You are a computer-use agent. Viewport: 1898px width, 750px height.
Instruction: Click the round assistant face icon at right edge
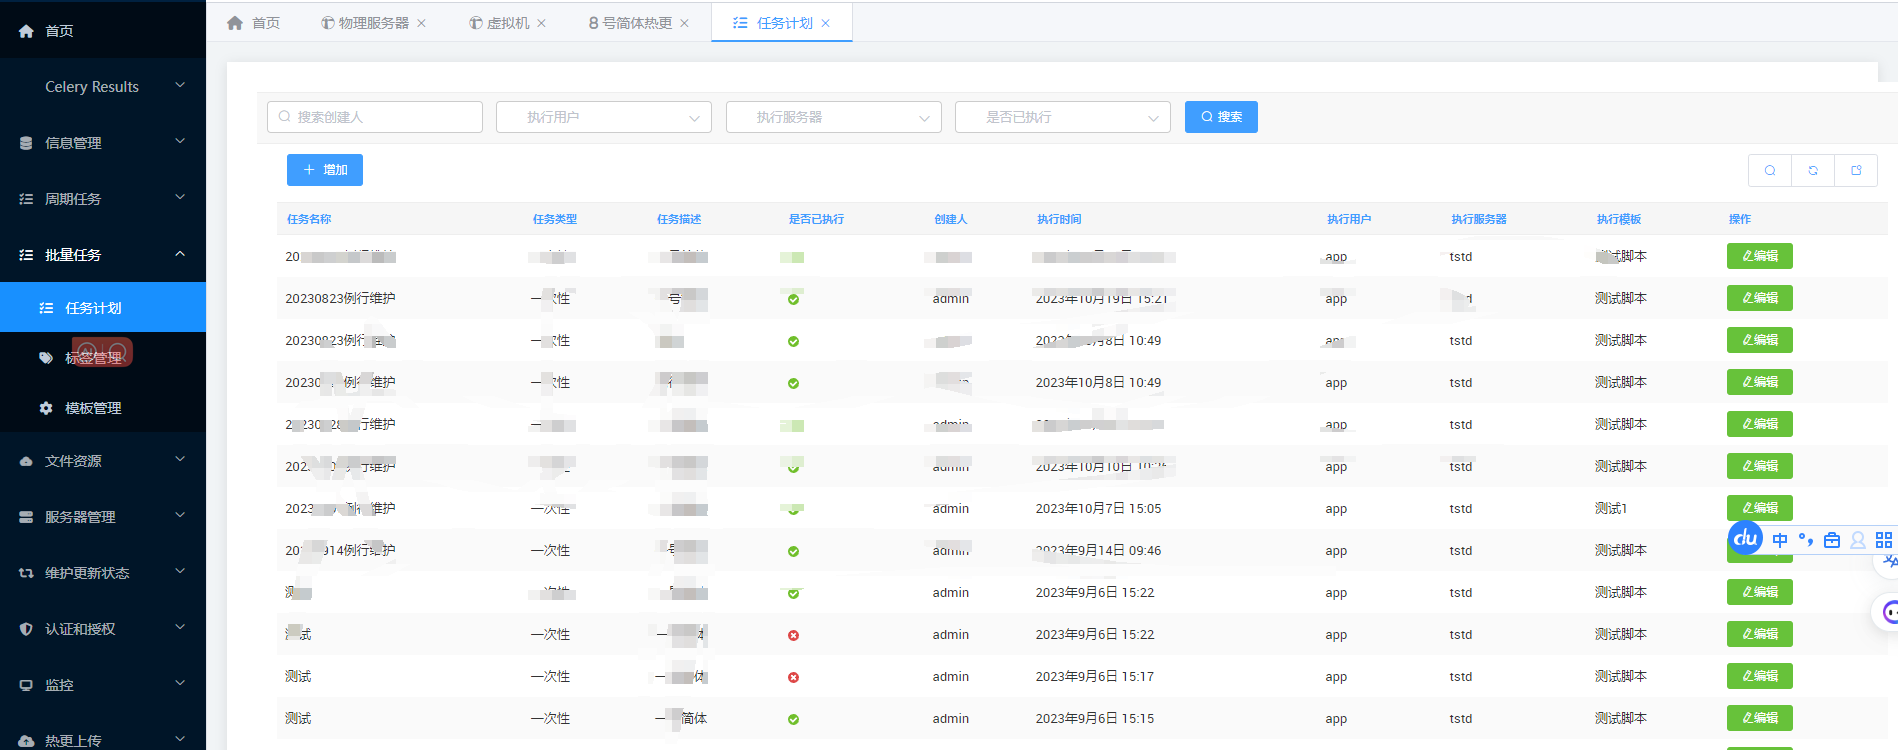click(x=1888, y=611)
